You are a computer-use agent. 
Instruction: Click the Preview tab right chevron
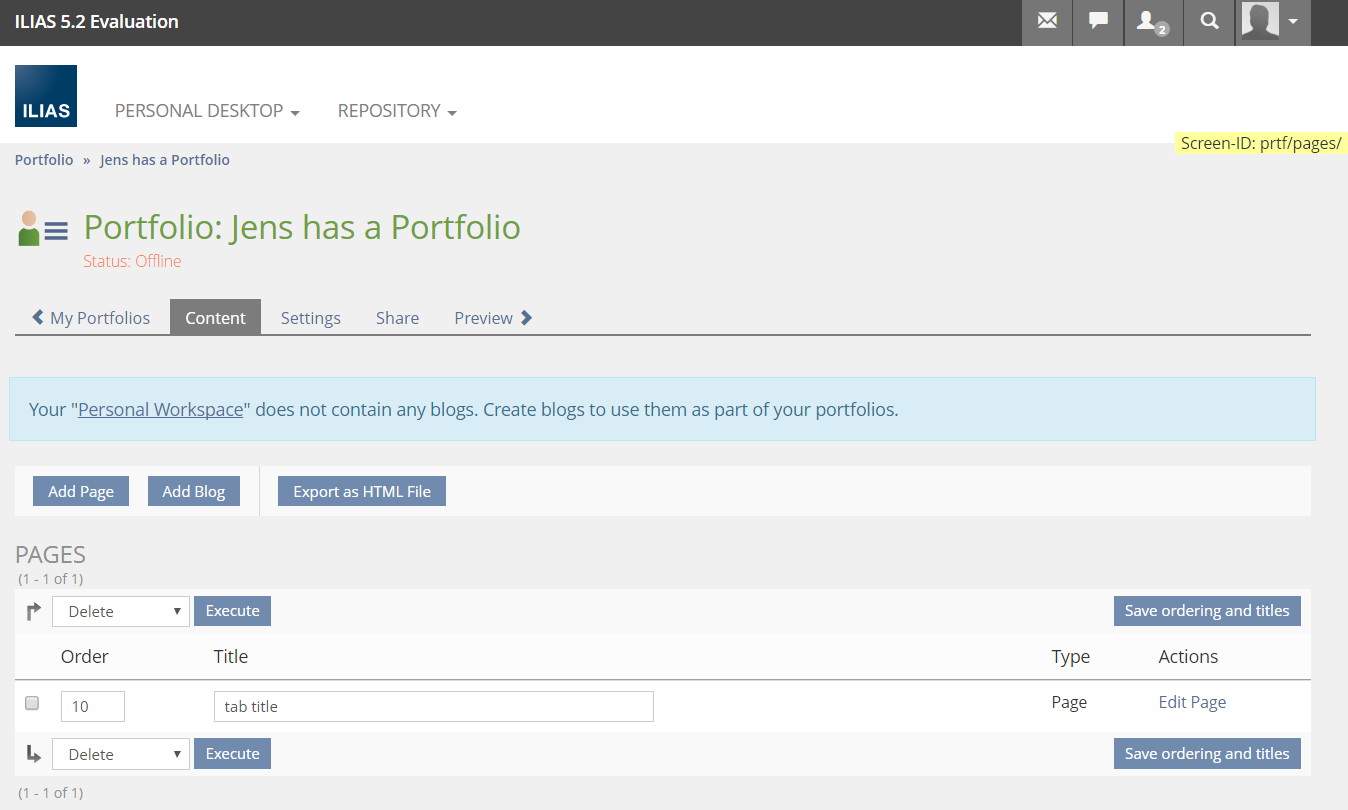tap(527, 318)
